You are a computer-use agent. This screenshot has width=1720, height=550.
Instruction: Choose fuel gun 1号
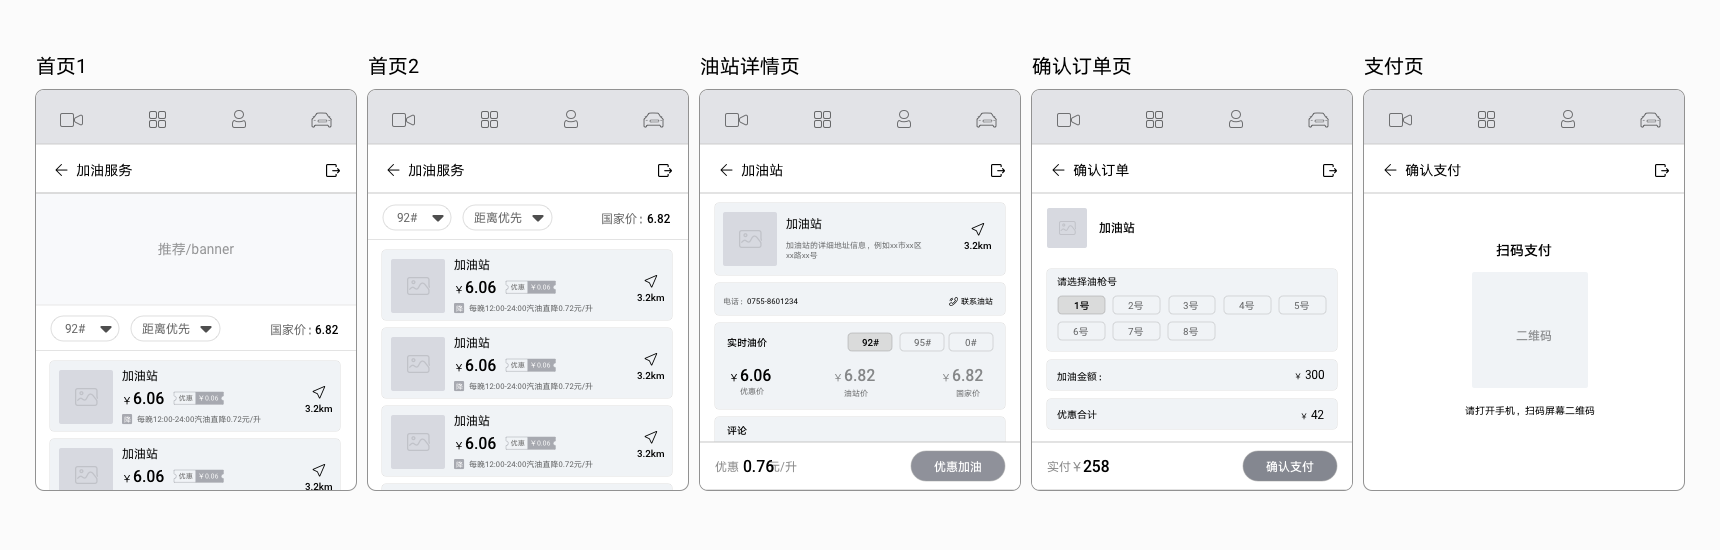click(x=1081, y=305)
